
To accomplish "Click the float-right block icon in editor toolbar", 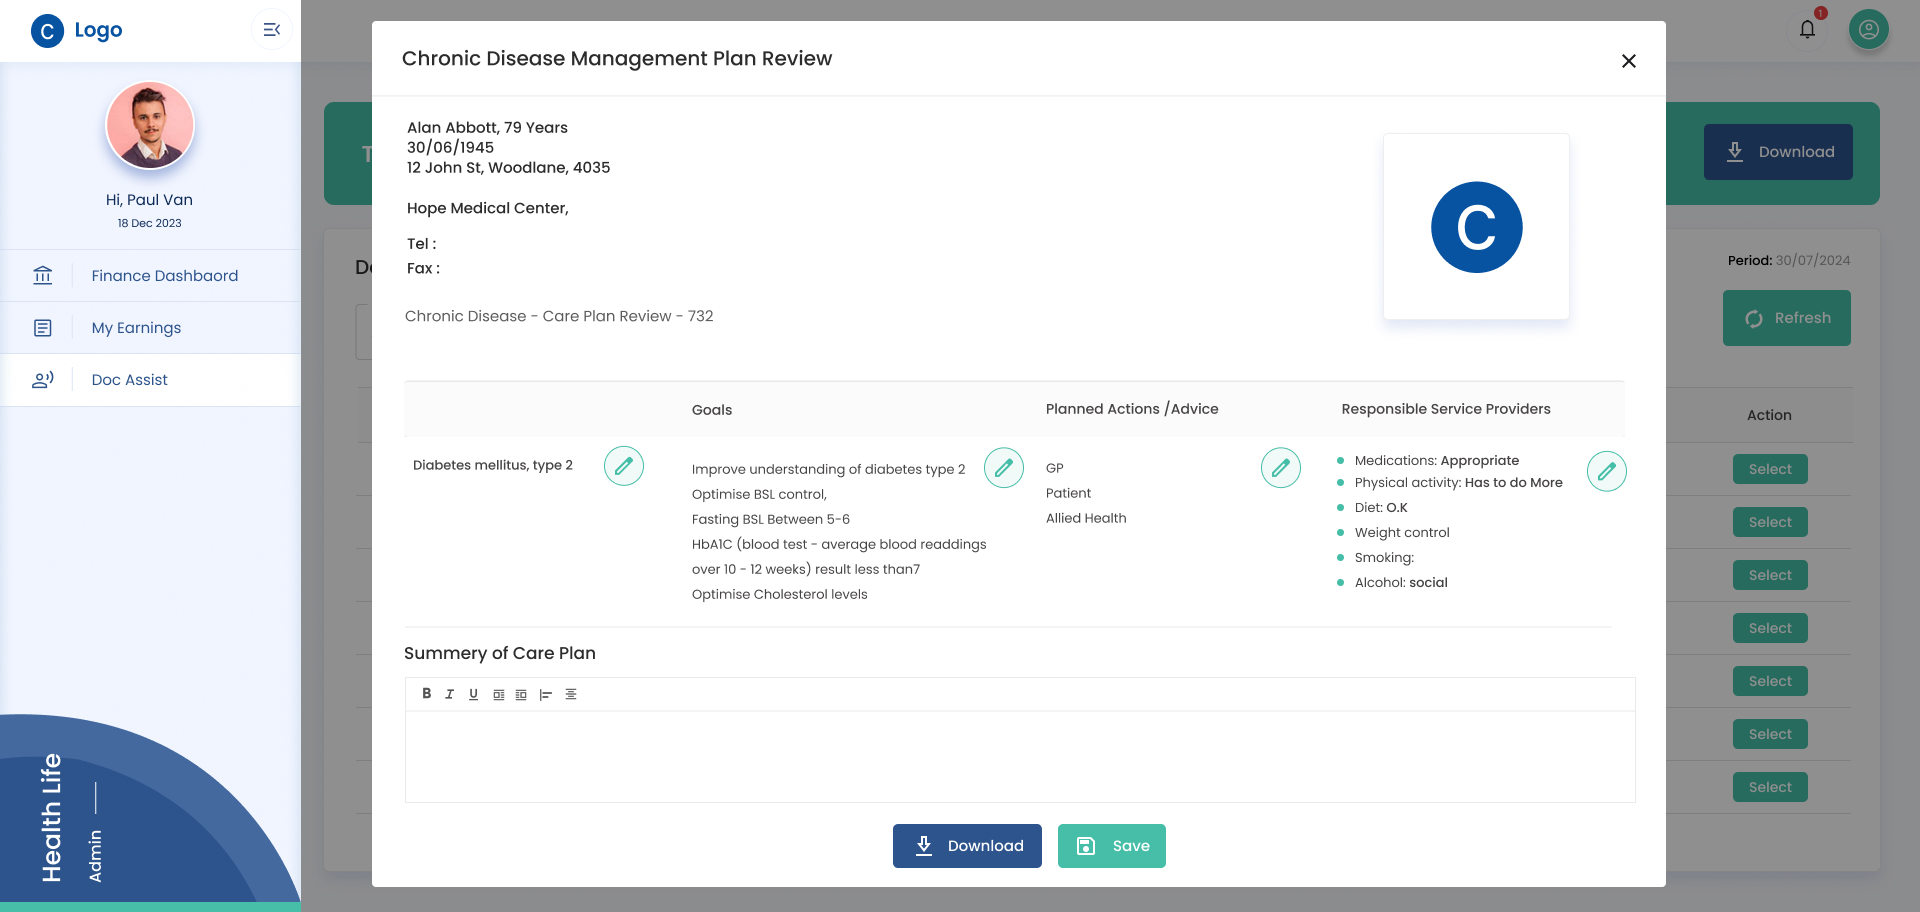I will (521, 694).
